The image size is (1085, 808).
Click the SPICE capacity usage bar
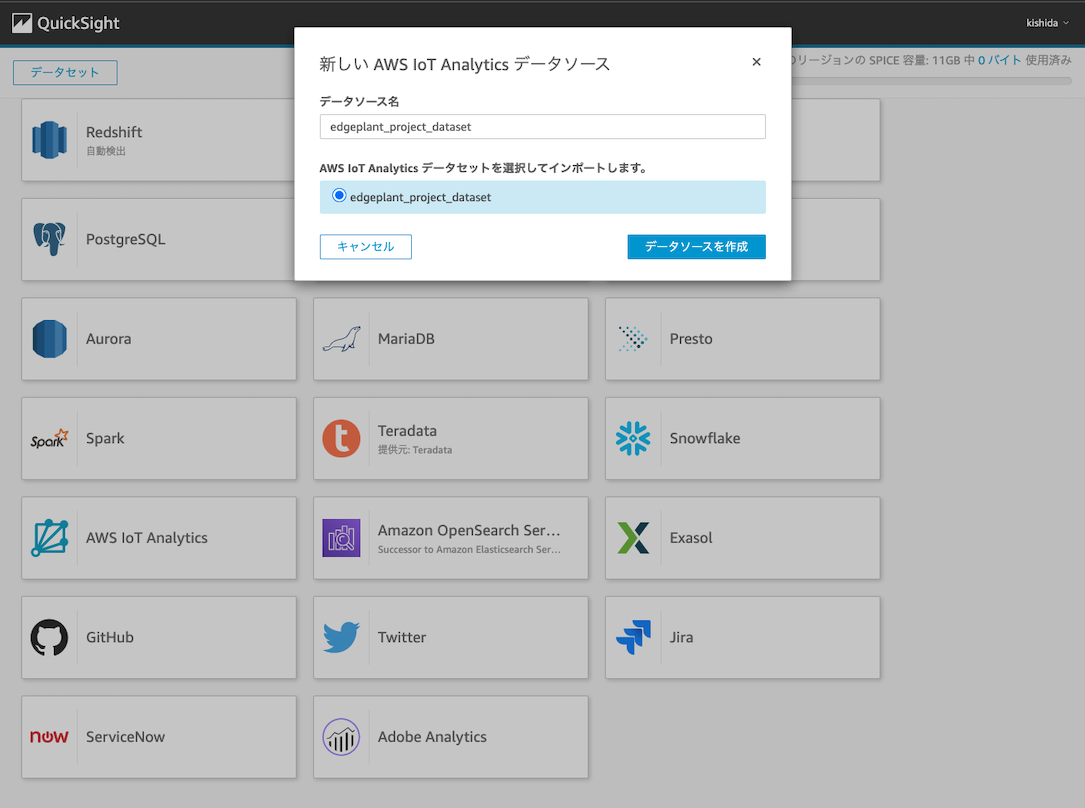pyautogui.click(x=931, y=81)
